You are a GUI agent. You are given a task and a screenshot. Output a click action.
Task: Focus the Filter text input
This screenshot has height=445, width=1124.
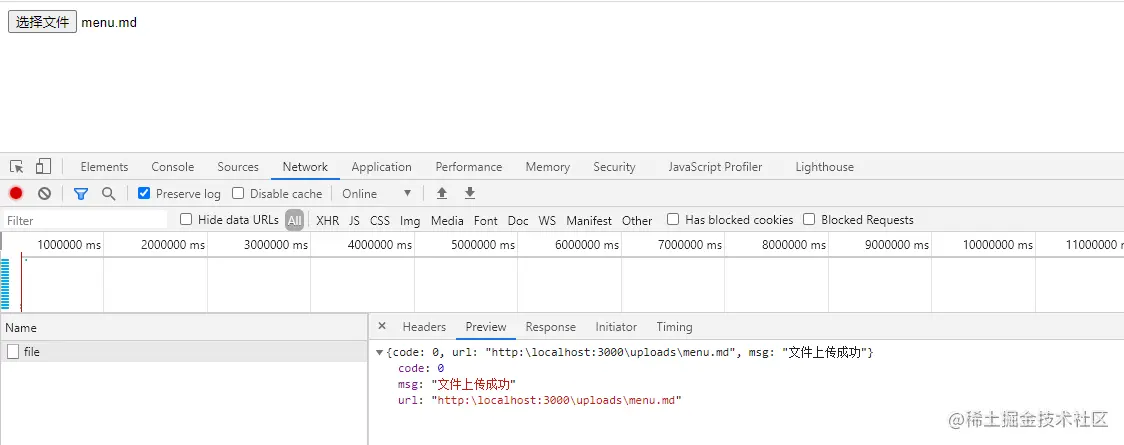point(86,220)
